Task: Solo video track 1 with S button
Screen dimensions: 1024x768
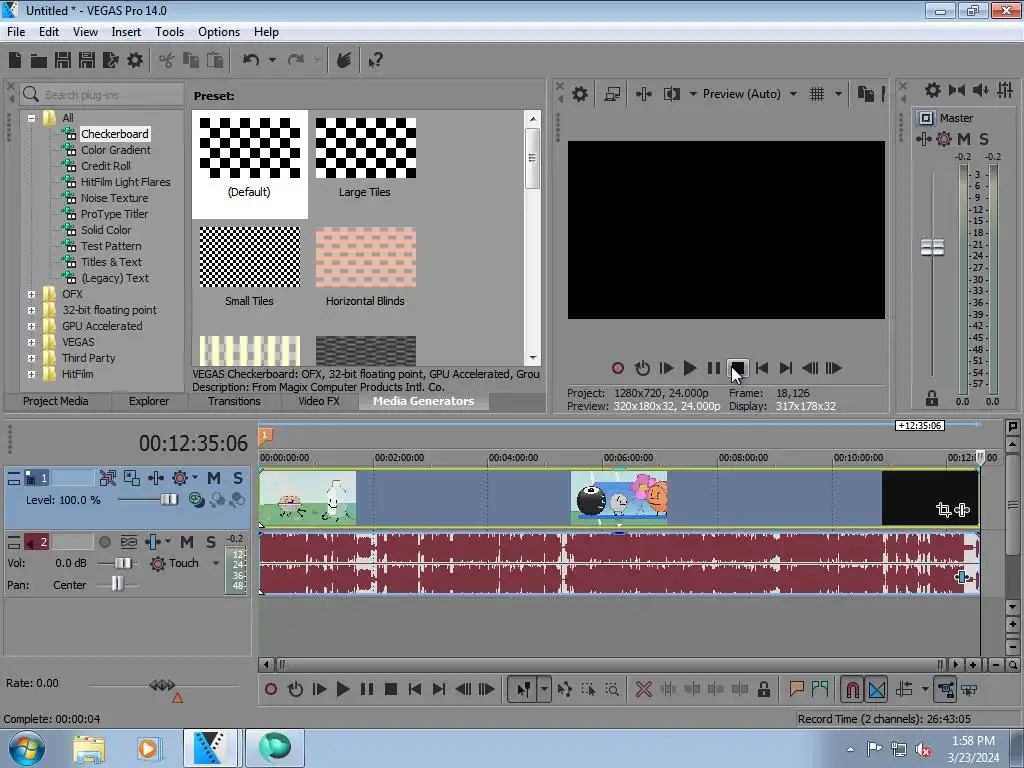Action: click(x=238, y=478)
